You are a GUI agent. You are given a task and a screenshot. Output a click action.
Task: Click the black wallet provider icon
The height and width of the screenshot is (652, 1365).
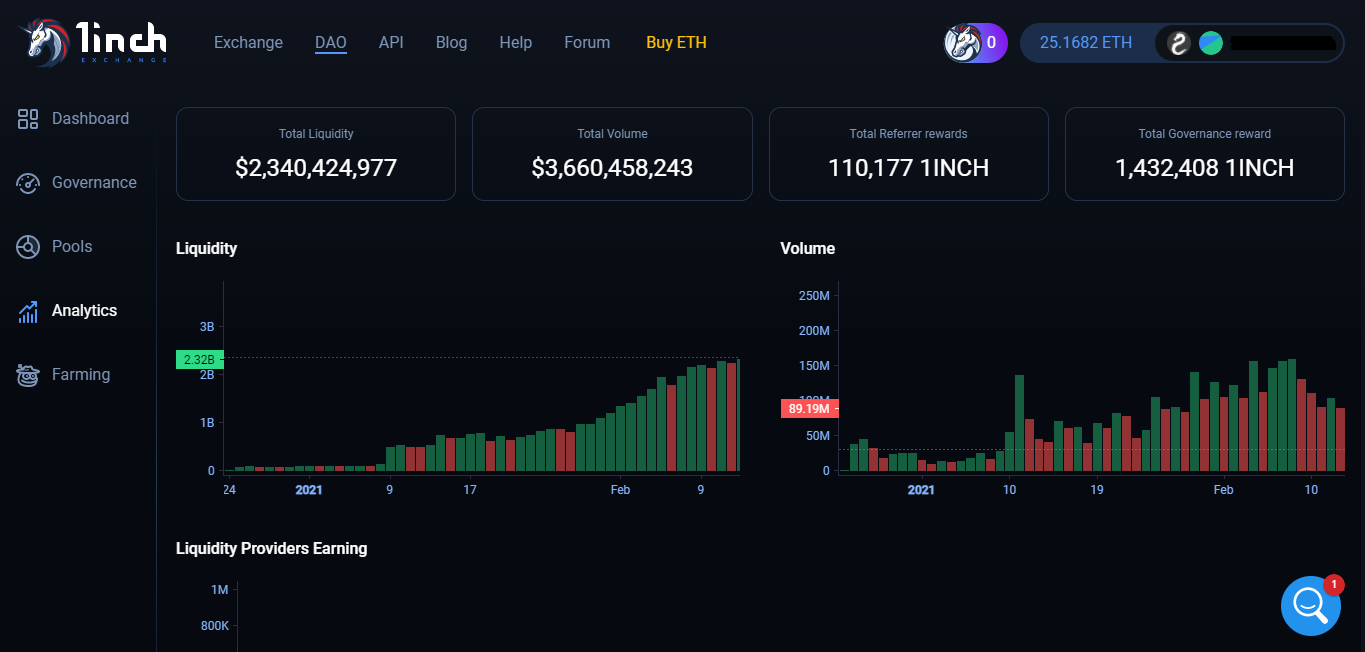(1179, 43)
